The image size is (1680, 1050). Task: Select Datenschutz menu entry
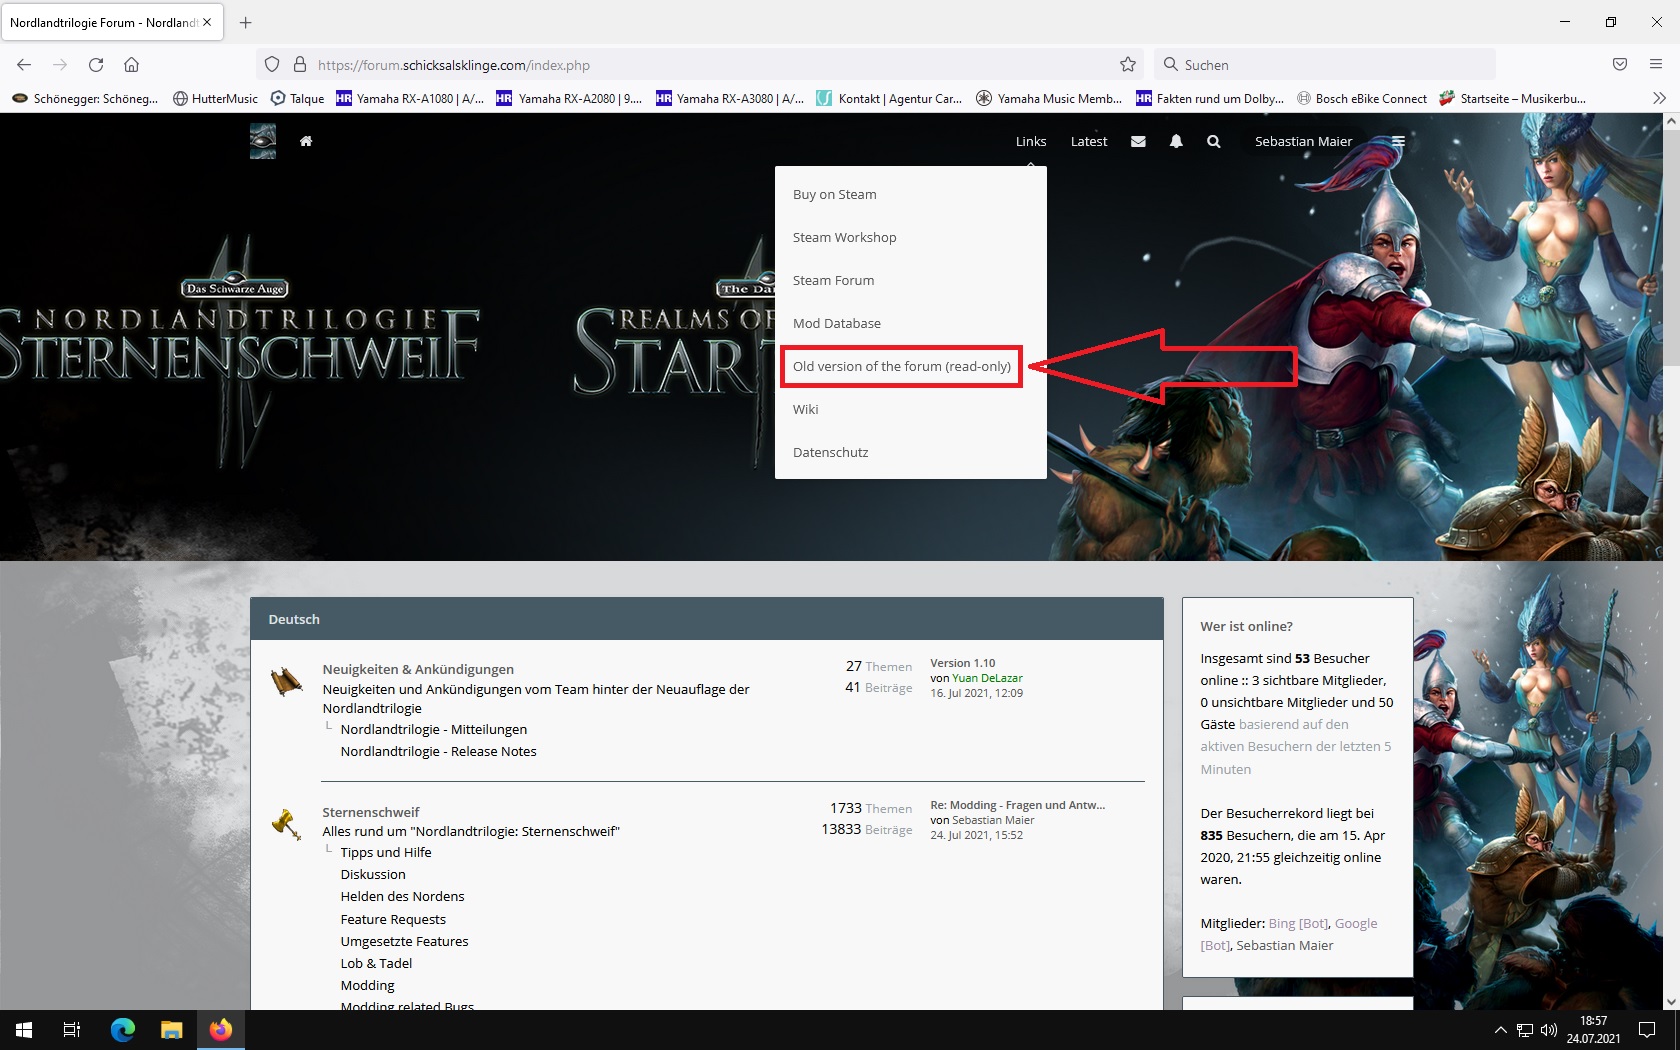pos(911,452)
